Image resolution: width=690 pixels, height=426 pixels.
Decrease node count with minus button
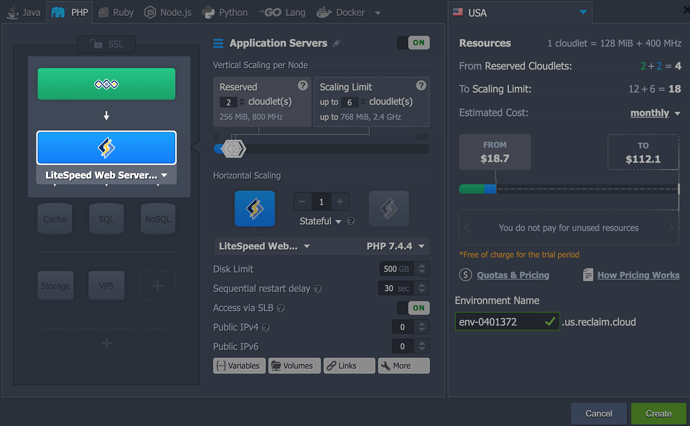302,202
